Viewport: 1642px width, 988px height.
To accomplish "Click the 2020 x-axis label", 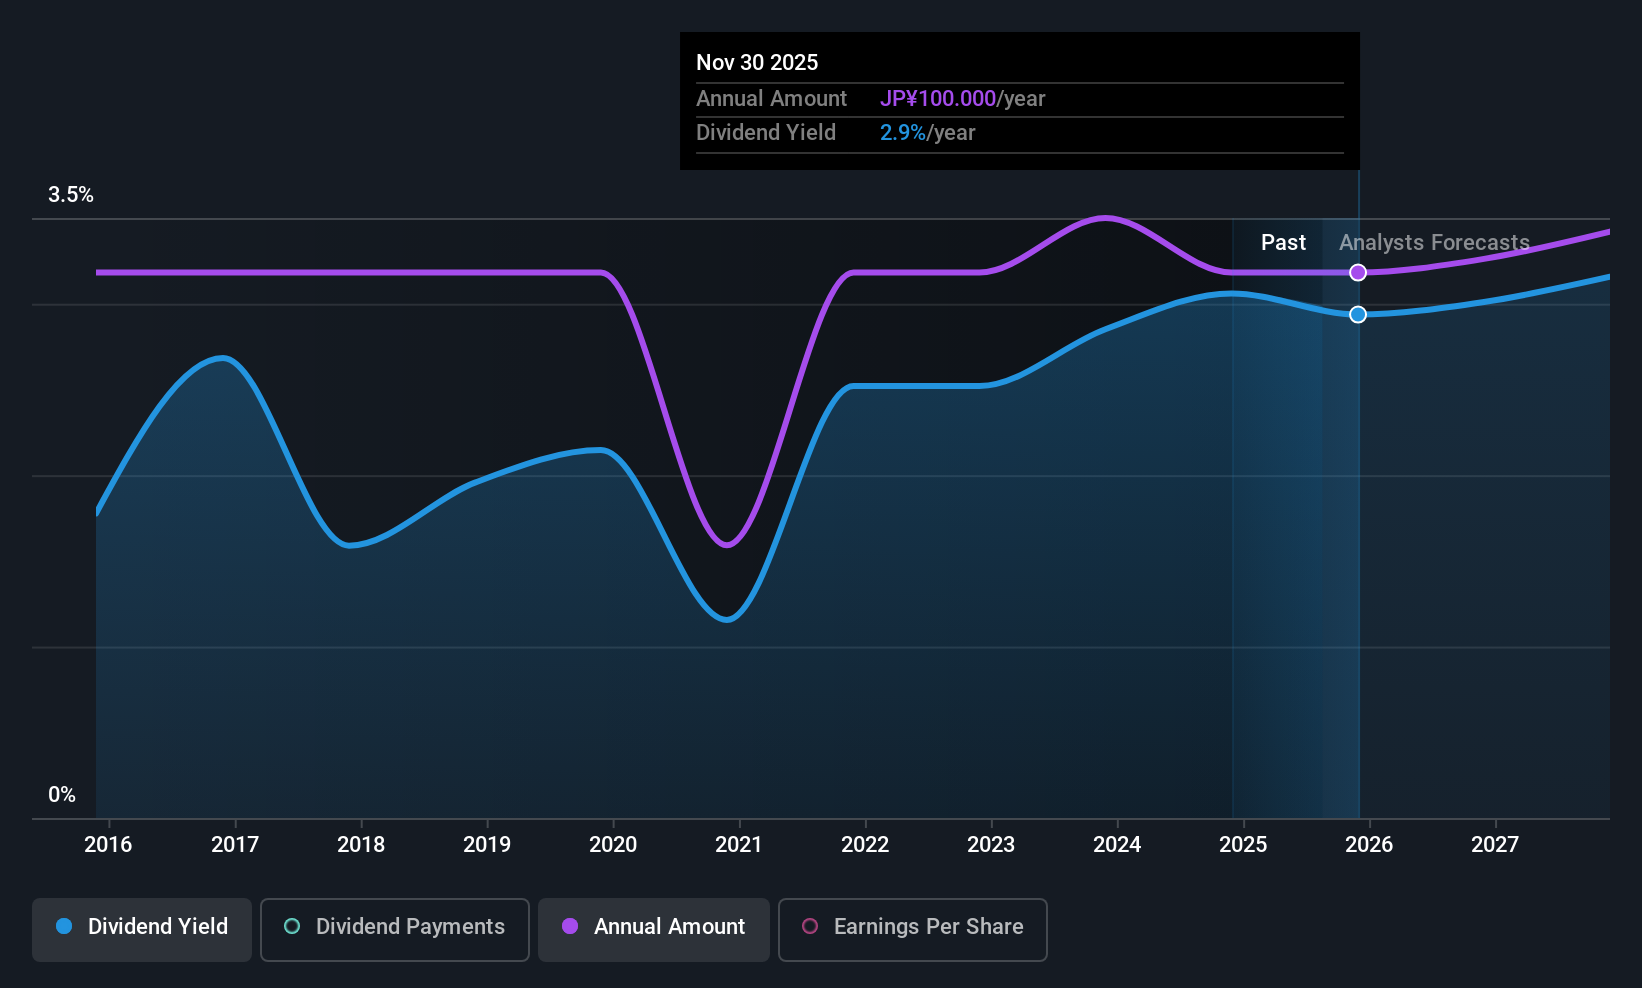I will (x=613, y=845).
